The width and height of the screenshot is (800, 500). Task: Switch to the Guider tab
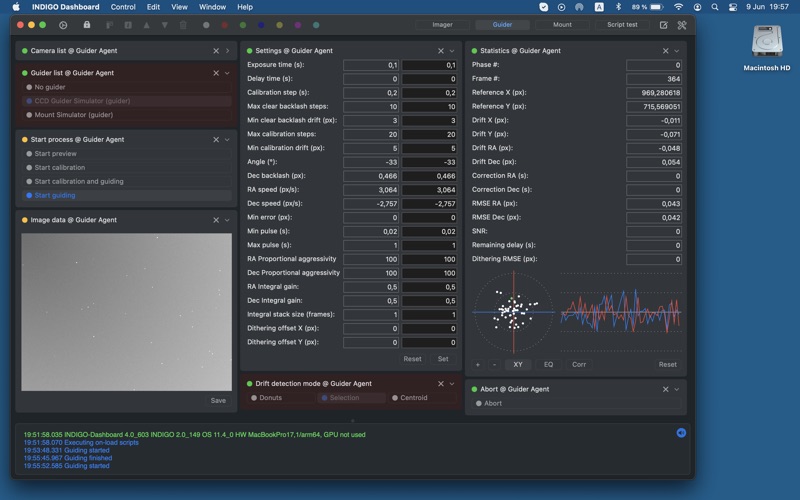pyautogui.click(x=502, y=24)
